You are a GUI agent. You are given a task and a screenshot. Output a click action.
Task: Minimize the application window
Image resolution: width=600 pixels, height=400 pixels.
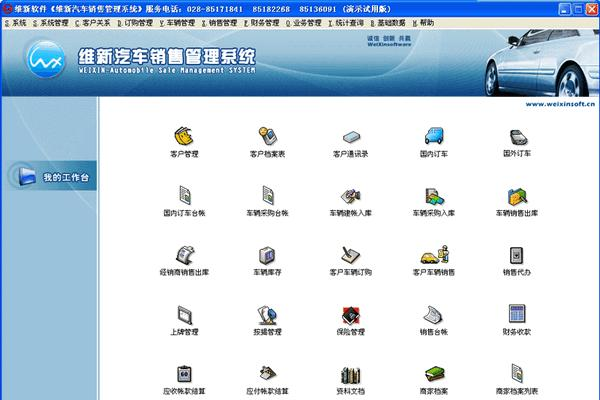(564, 9)
